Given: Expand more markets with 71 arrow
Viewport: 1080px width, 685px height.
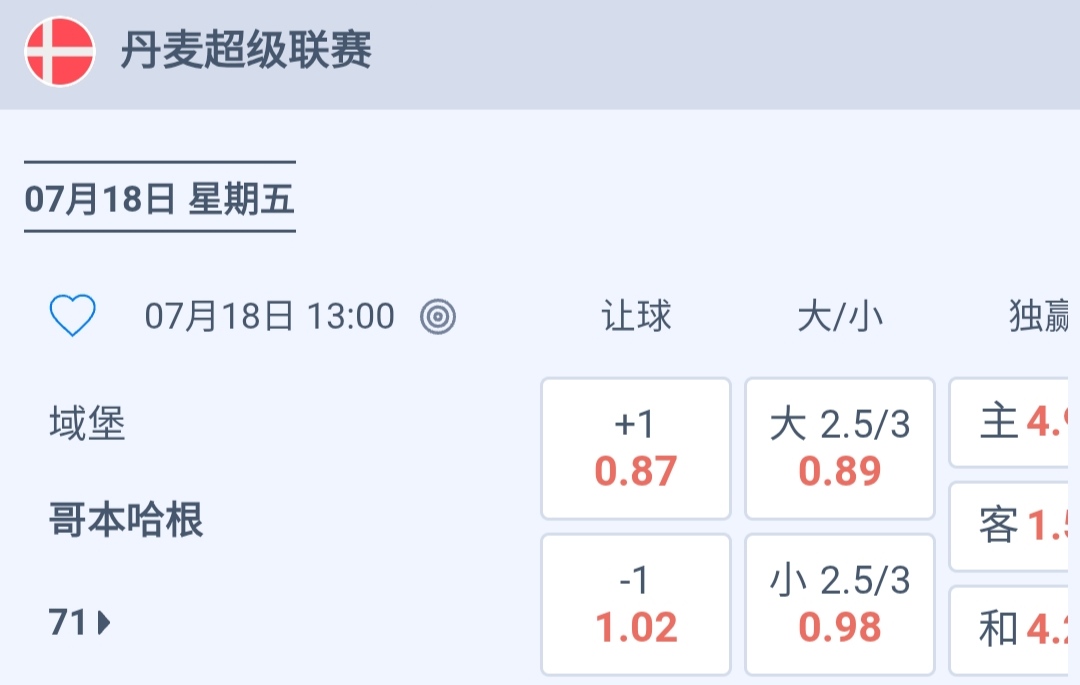Looking at the screenshot, I should coord(104,623).
